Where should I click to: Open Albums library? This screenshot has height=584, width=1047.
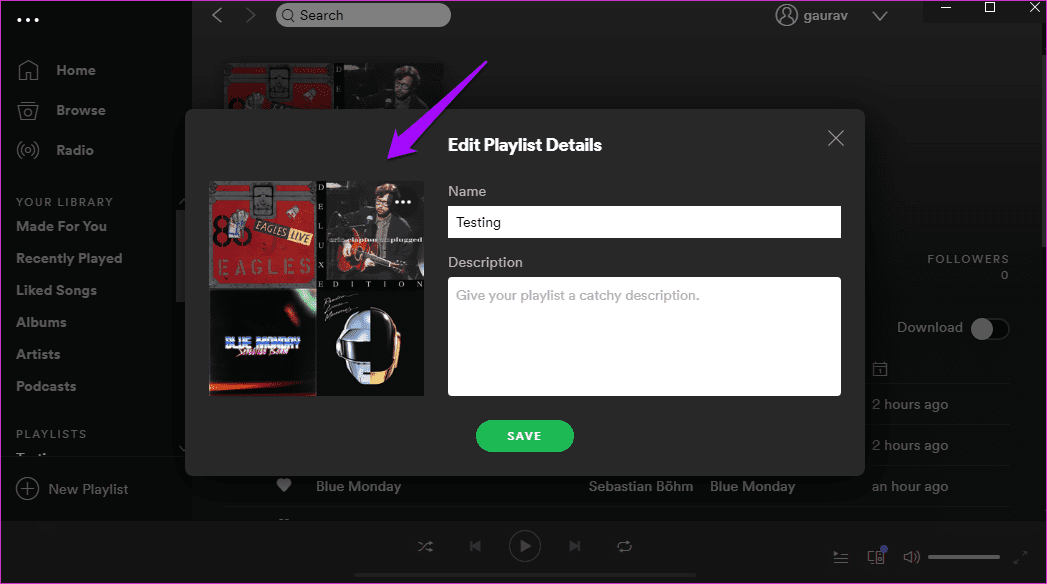[x=41, y=322]
